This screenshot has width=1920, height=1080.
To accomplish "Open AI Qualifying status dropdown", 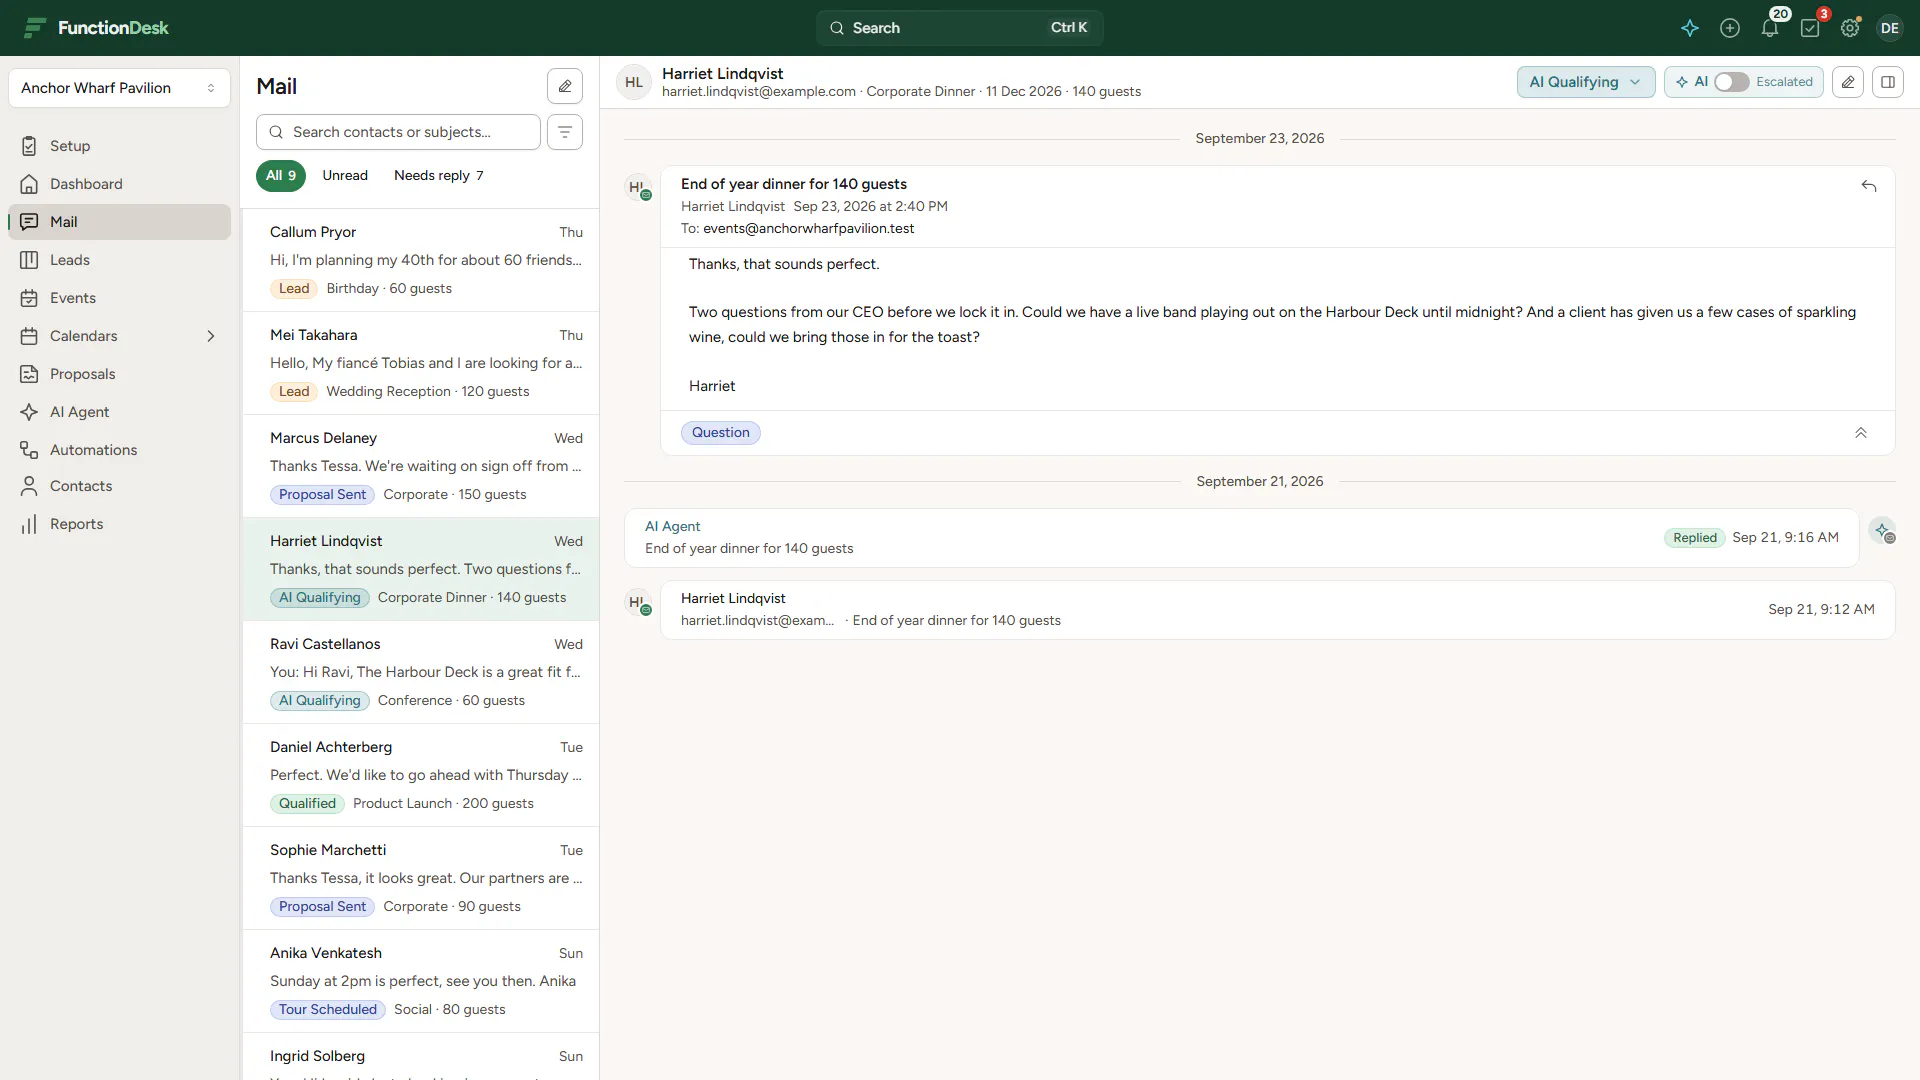I will click(x=1585, y=82).
